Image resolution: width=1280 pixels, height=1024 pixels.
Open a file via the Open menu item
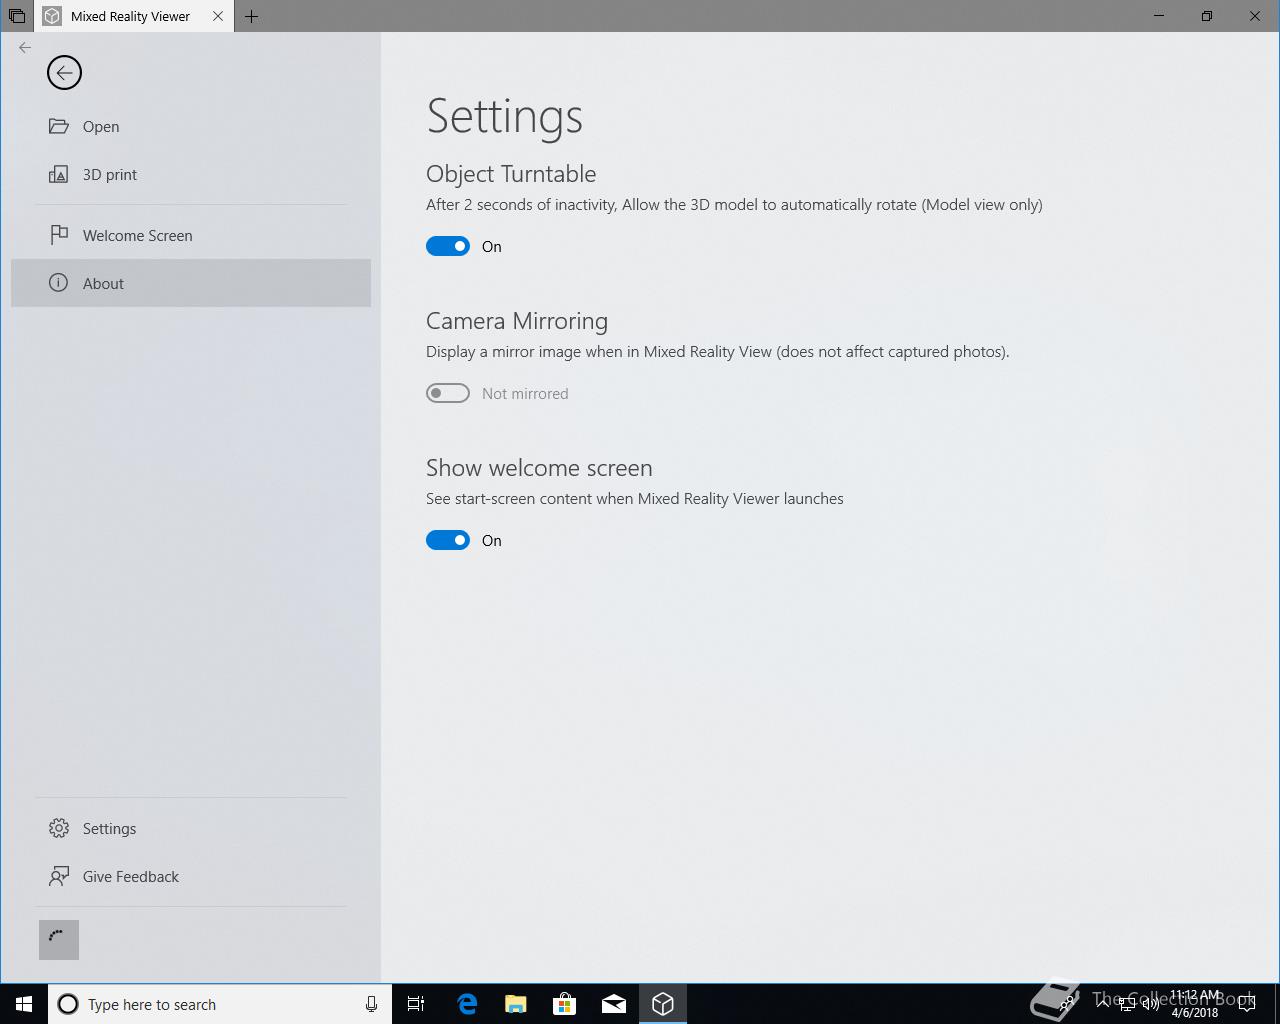click(191, 127)
